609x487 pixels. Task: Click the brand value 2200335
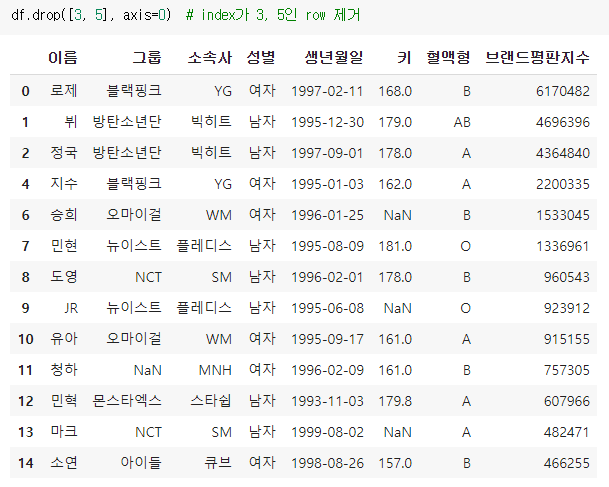click(563, 184)
